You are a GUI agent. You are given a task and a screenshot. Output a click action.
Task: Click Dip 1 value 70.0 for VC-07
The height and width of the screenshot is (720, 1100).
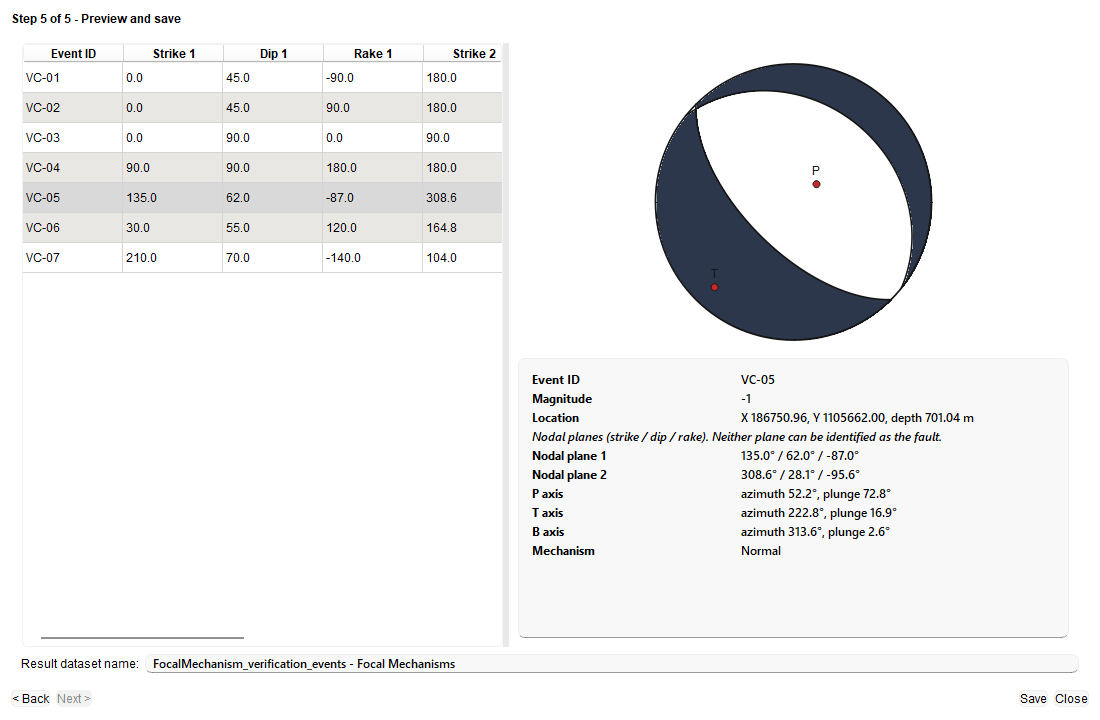click(238, 258)
